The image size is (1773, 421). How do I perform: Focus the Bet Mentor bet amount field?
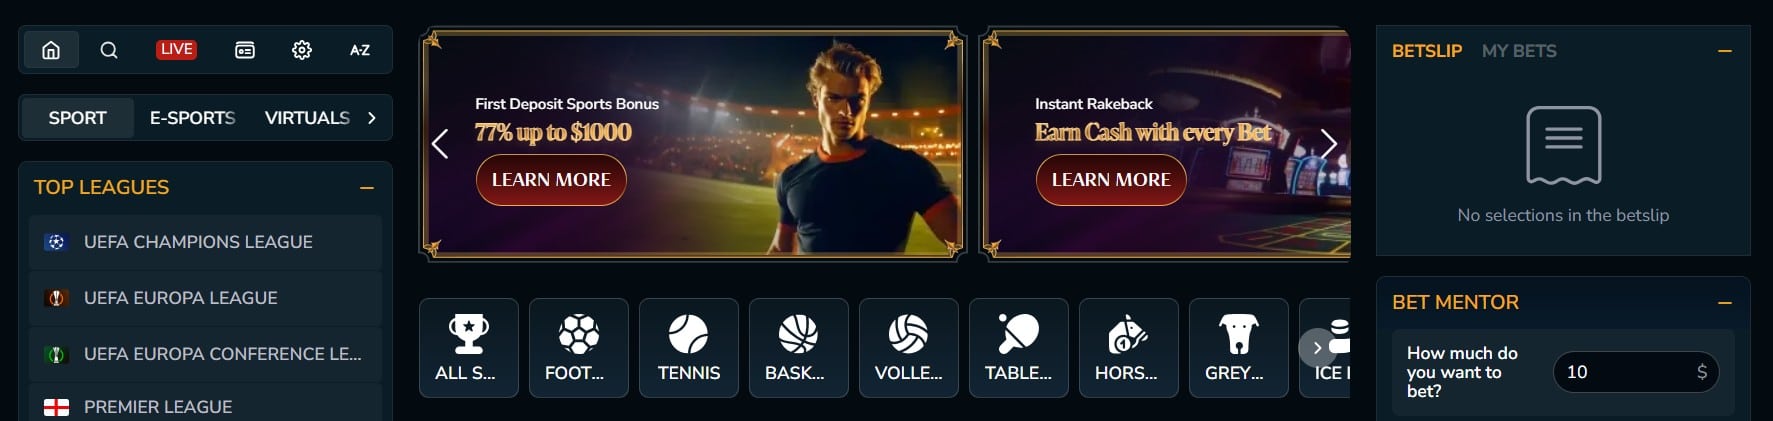pos(1636,372)
